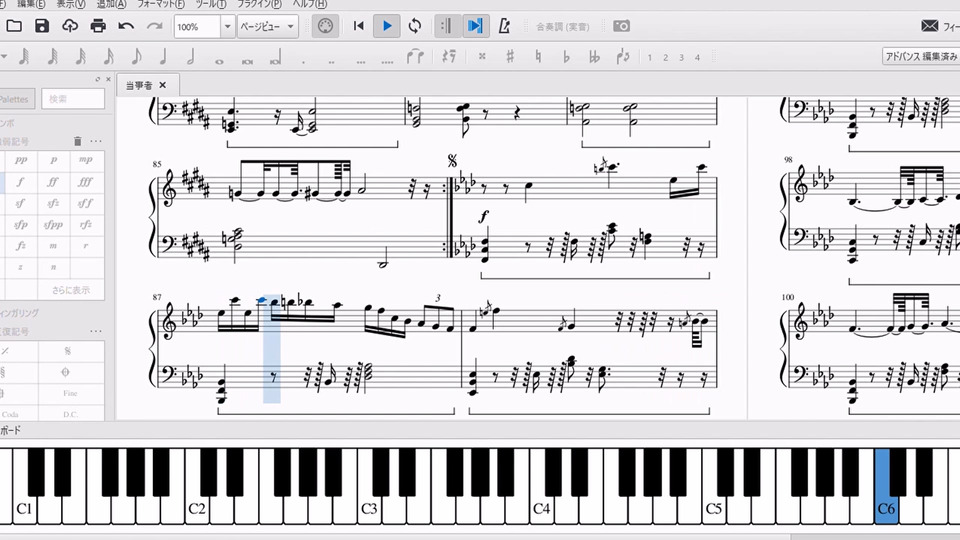Open the ヘルプ(H) menu
960x540 pixels.
tap(309, 4)
